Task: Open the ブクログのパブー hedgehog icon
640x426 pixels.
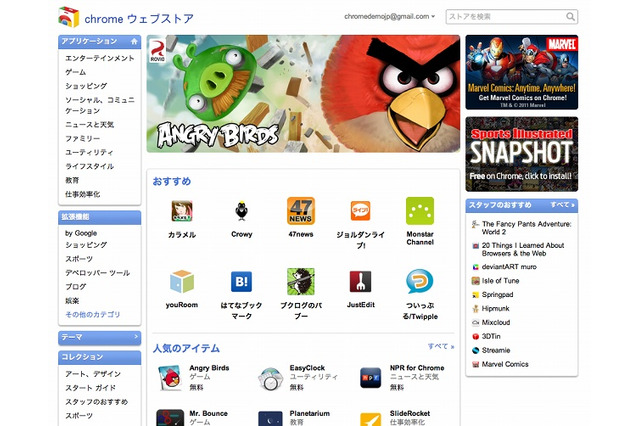Action: tap(301, 281)
